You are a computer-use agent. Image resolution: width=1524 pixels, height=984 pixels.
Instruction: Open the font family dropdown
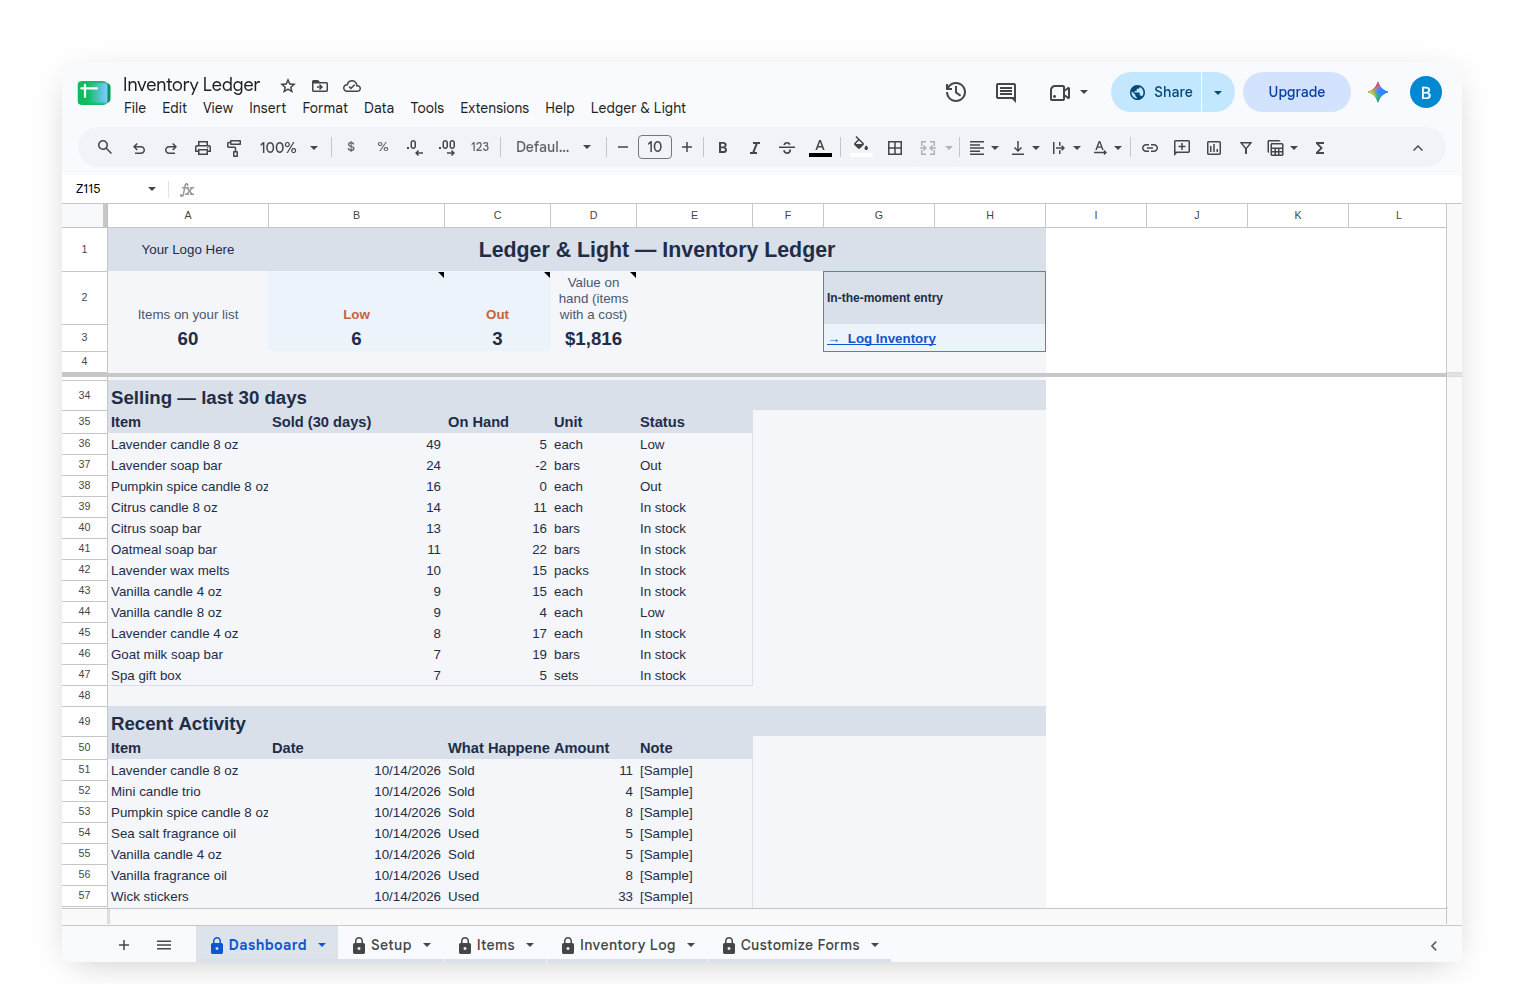pos(554,148)
